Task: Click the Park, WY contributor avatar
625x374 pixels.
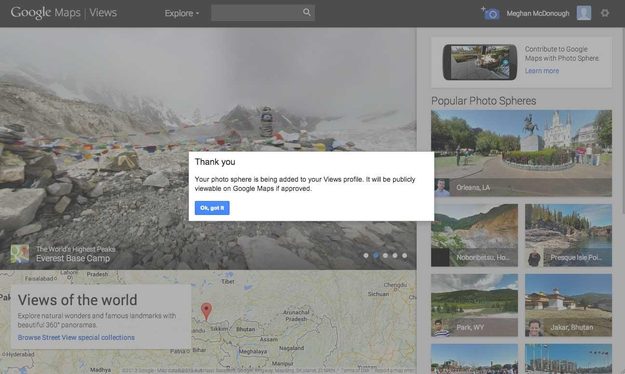Action: tap(440, 327)
